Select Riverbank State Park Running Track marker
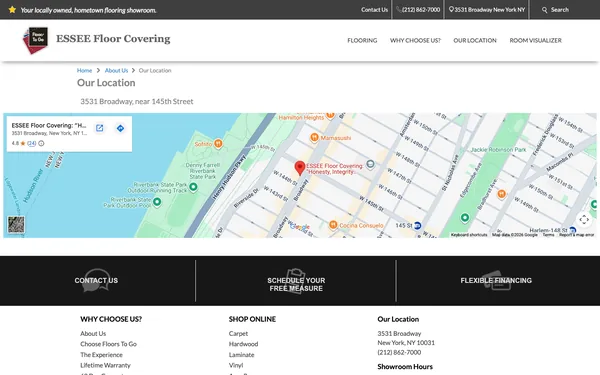 pos(193,187)
